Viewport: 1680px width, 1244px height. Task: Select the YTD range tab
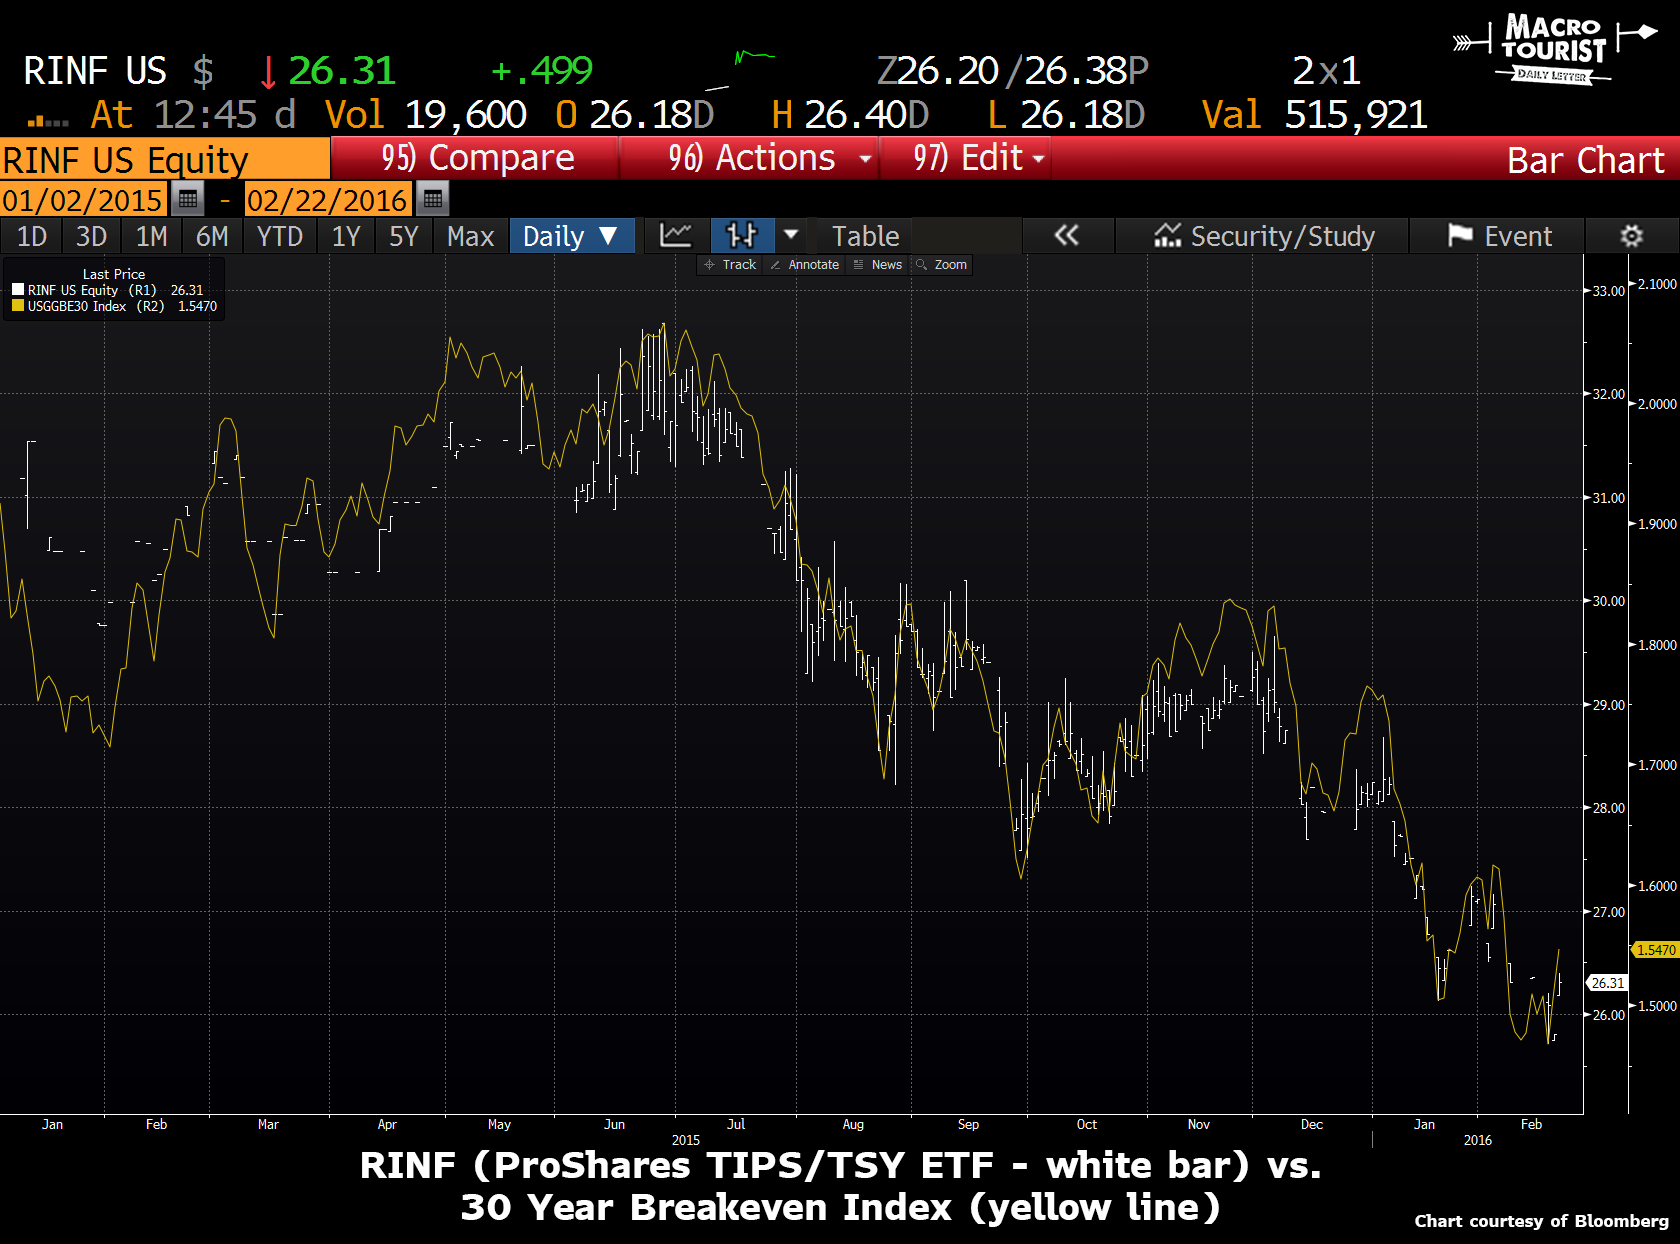(x=280, y=236)
